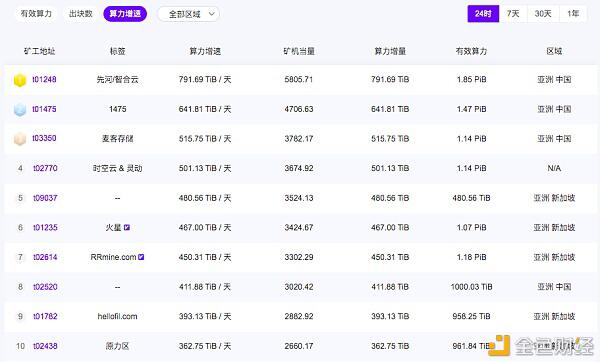Click the 区域 column header

(554, 51)
